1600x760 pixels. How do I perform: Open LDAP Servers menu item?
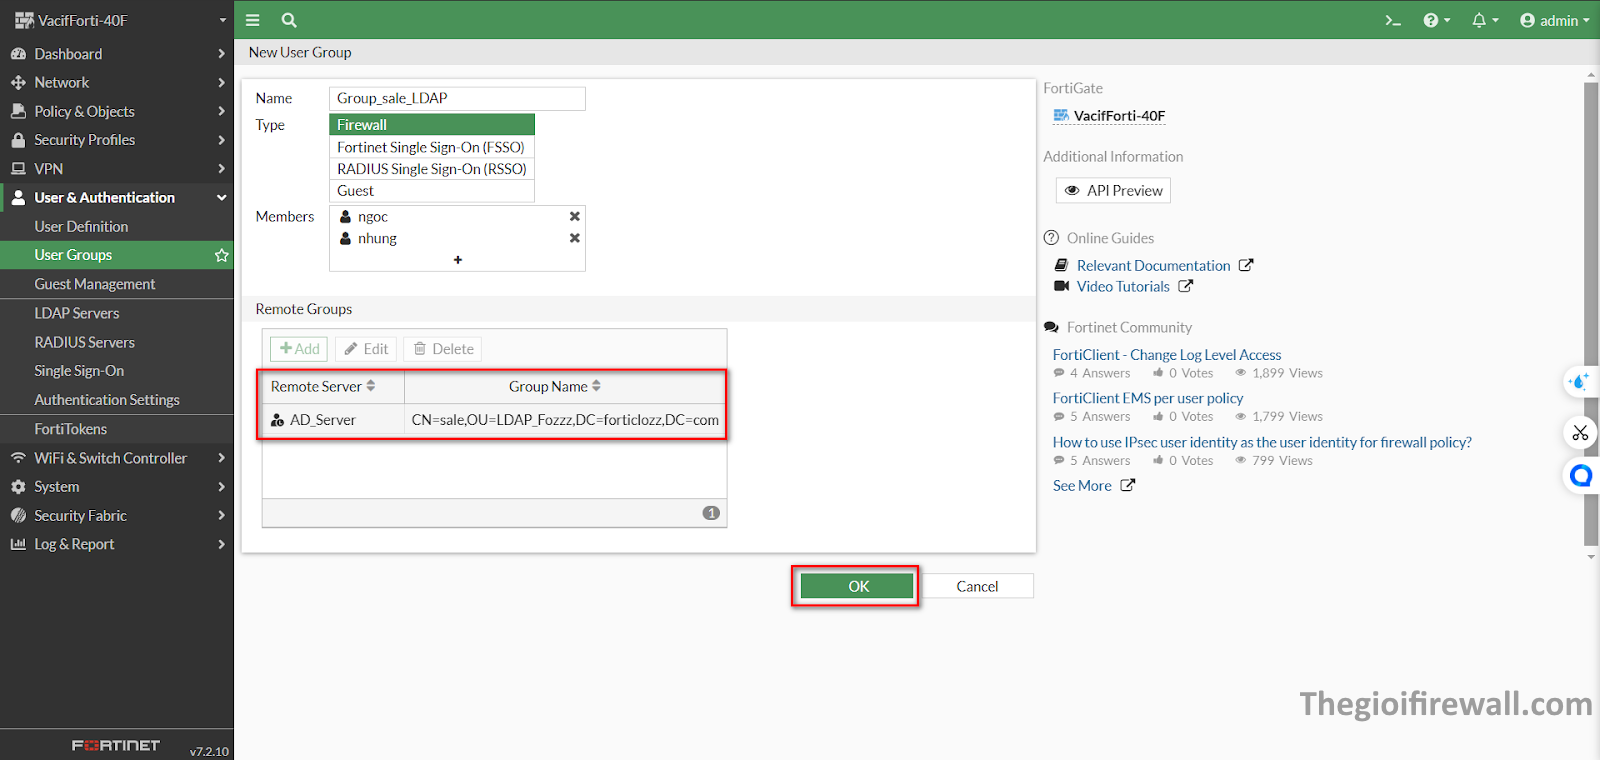[77, 313]
